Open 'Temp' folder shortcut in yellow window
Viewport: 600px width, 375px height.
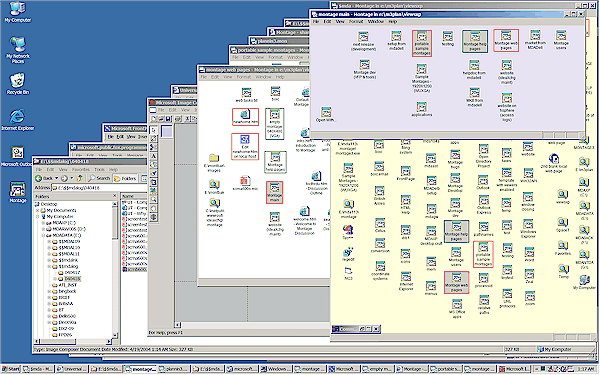tap(563, 271)
